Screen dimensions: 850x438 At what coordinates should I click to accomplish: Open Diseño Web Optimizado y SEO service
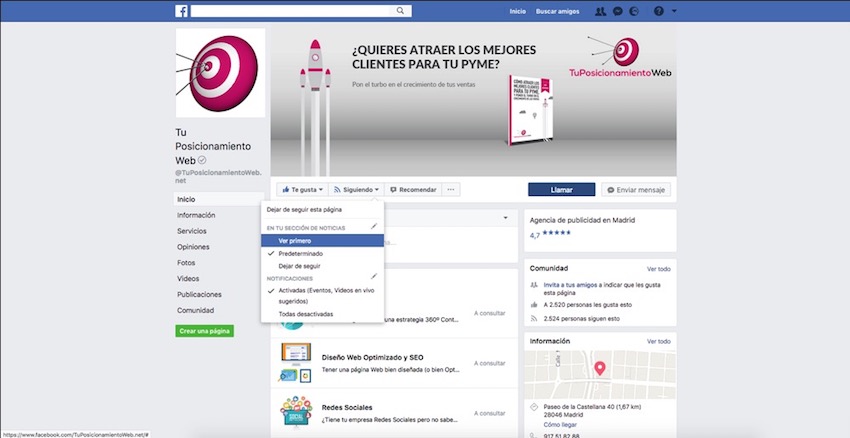click(372, 357)
